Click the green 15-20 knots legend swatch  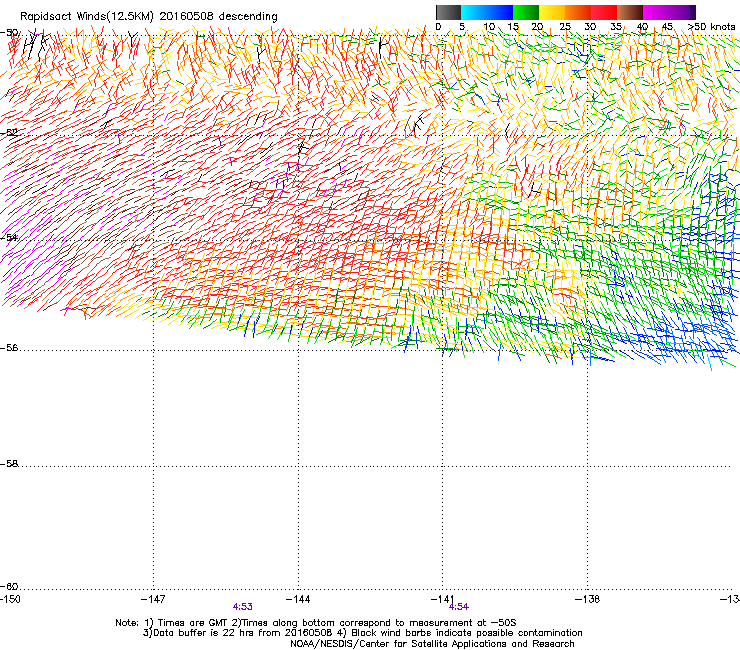click(526, 12)
